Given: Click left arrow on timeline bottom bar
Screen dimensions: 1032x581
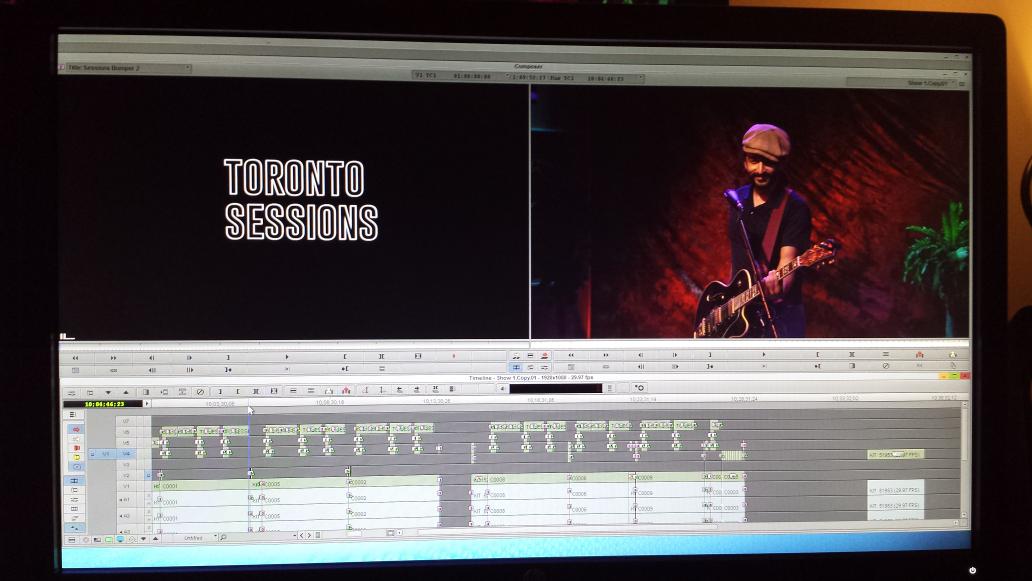Looking at the screenshot, I should pyautogui.click(x=301, y=535).
